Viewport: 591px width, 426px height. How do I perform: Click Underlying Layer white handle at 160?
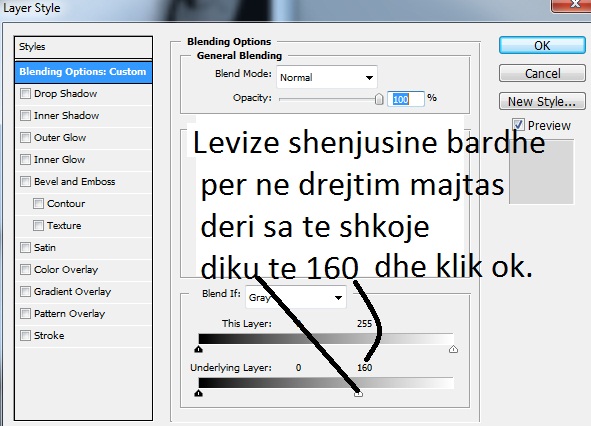pos(358,394)
